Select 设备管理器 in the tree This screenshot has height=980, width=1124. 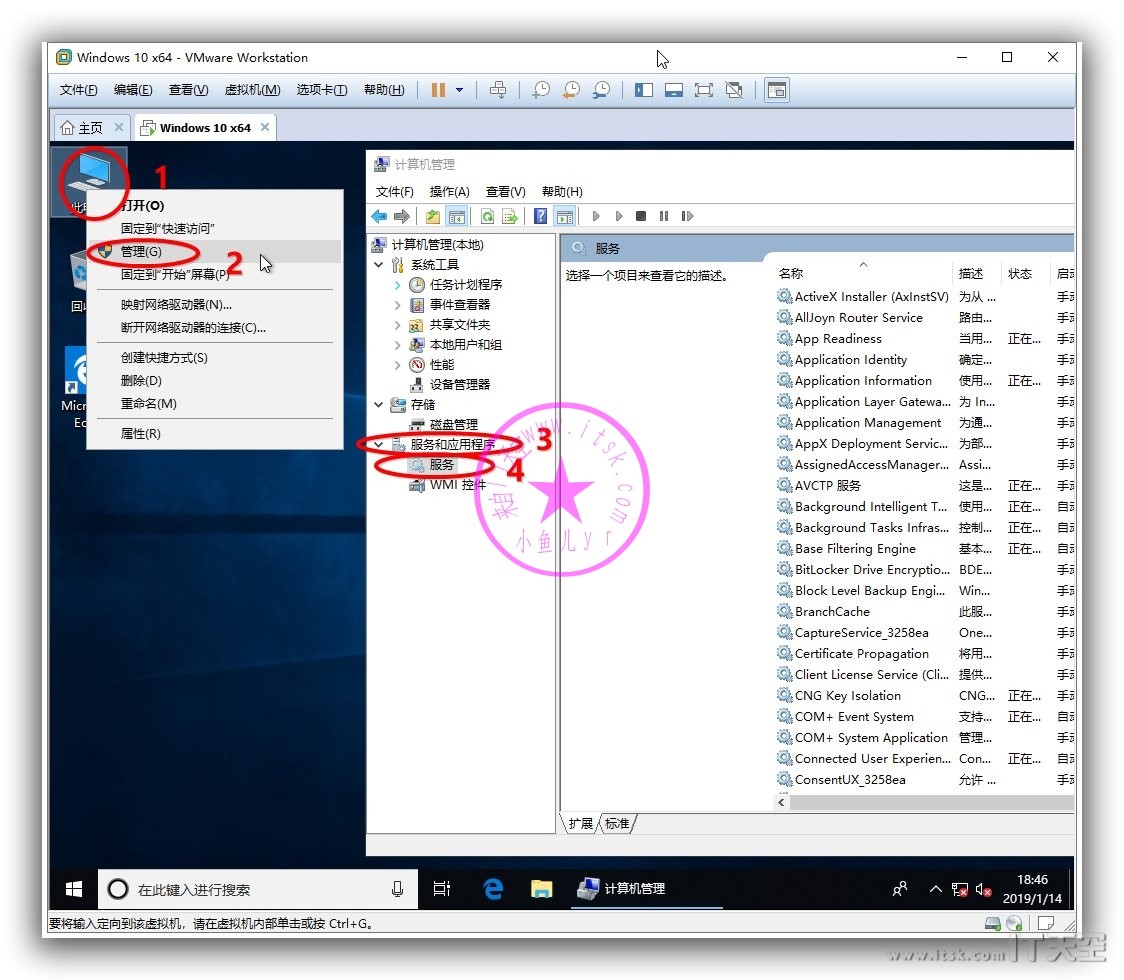[459, 385]
